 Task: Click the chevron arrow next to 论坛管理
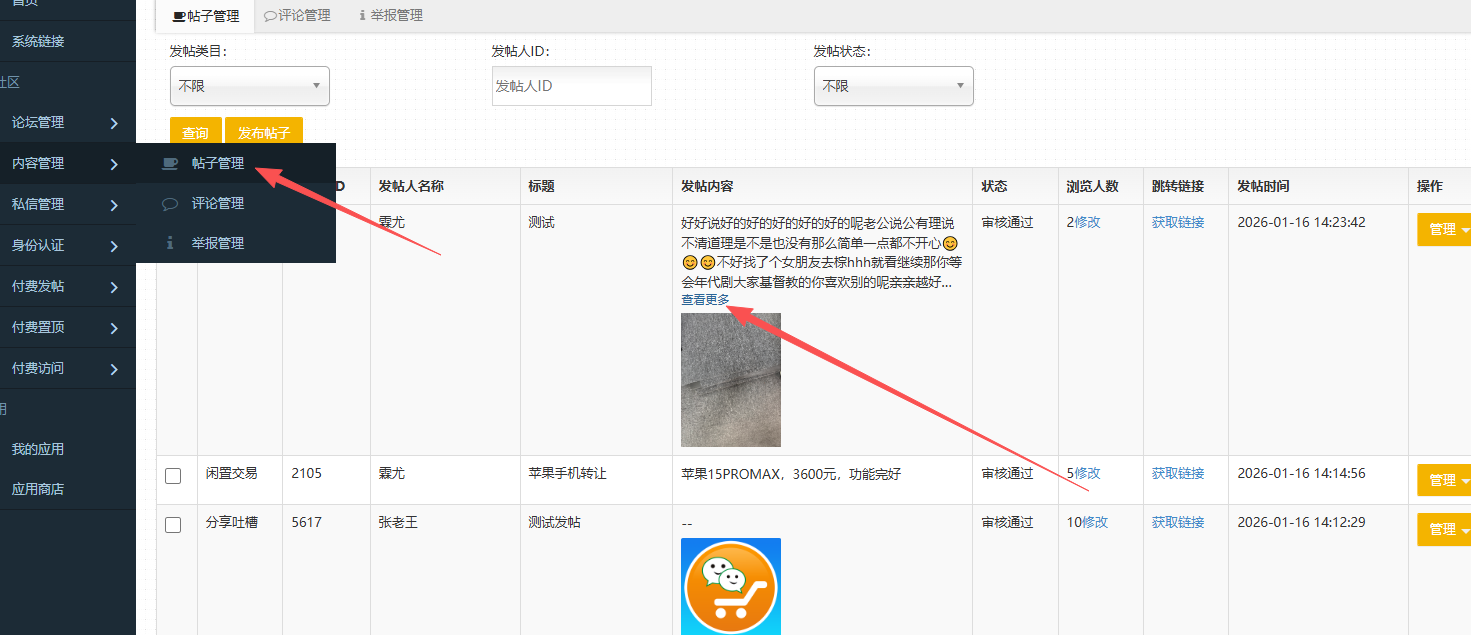pyautogui.click(x=114, y=123)
